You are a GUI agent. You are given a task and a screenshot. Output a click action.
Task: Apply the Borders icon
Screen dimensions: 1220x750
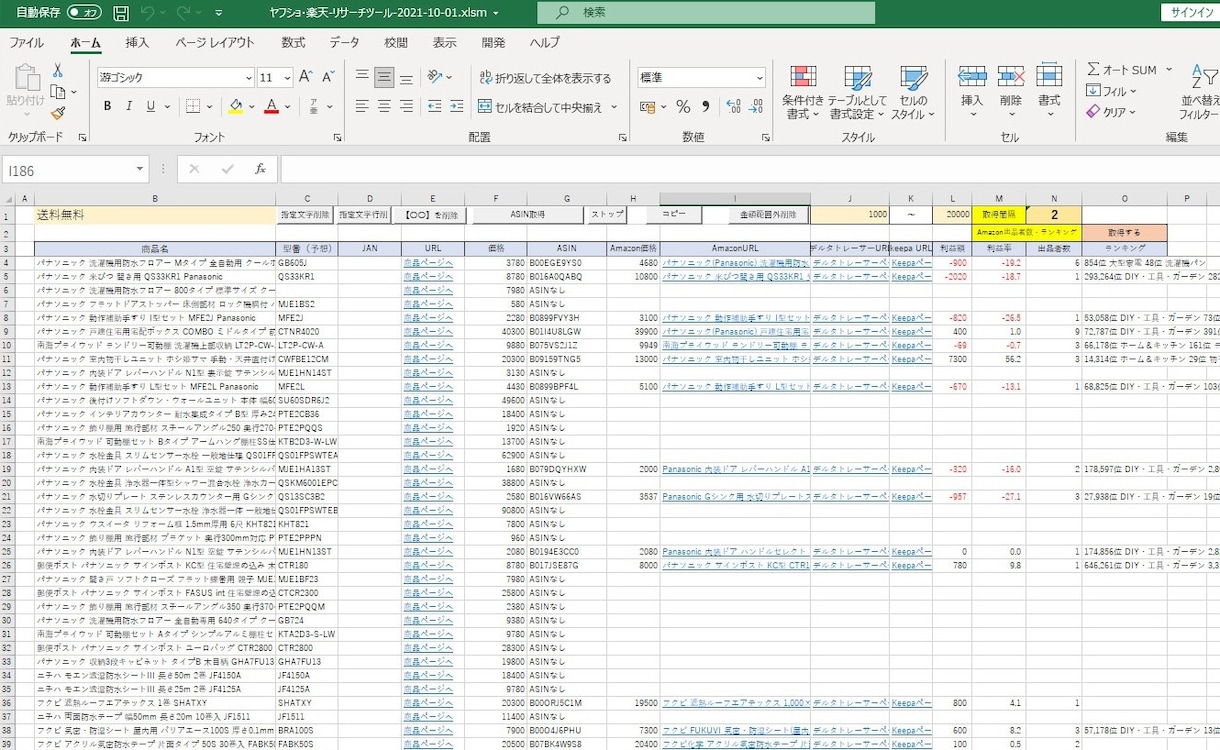coord(193,106)
